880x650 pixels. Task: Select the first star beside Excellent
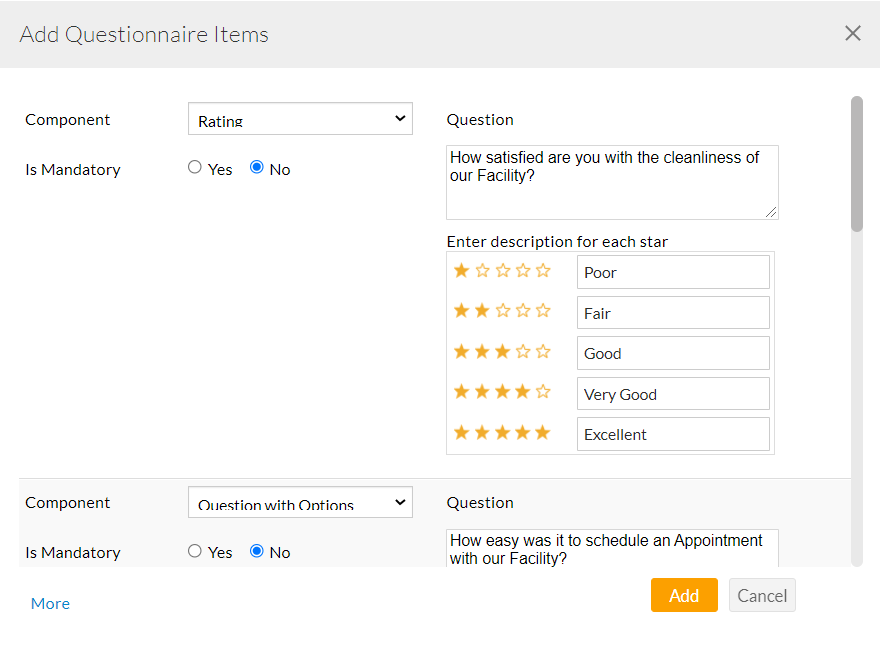click(462, 433)
